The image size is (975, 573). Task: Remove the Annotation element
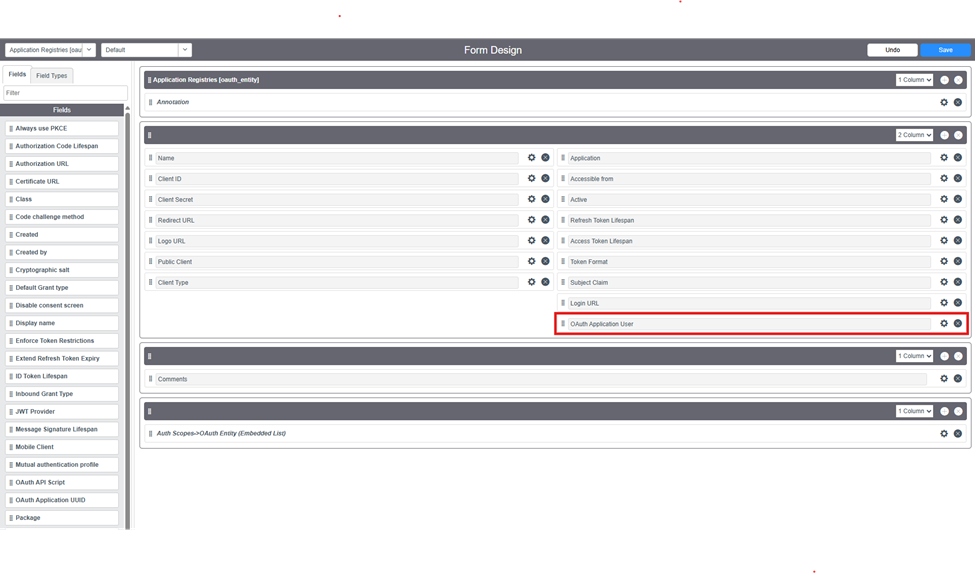click(x=958, y=102)
